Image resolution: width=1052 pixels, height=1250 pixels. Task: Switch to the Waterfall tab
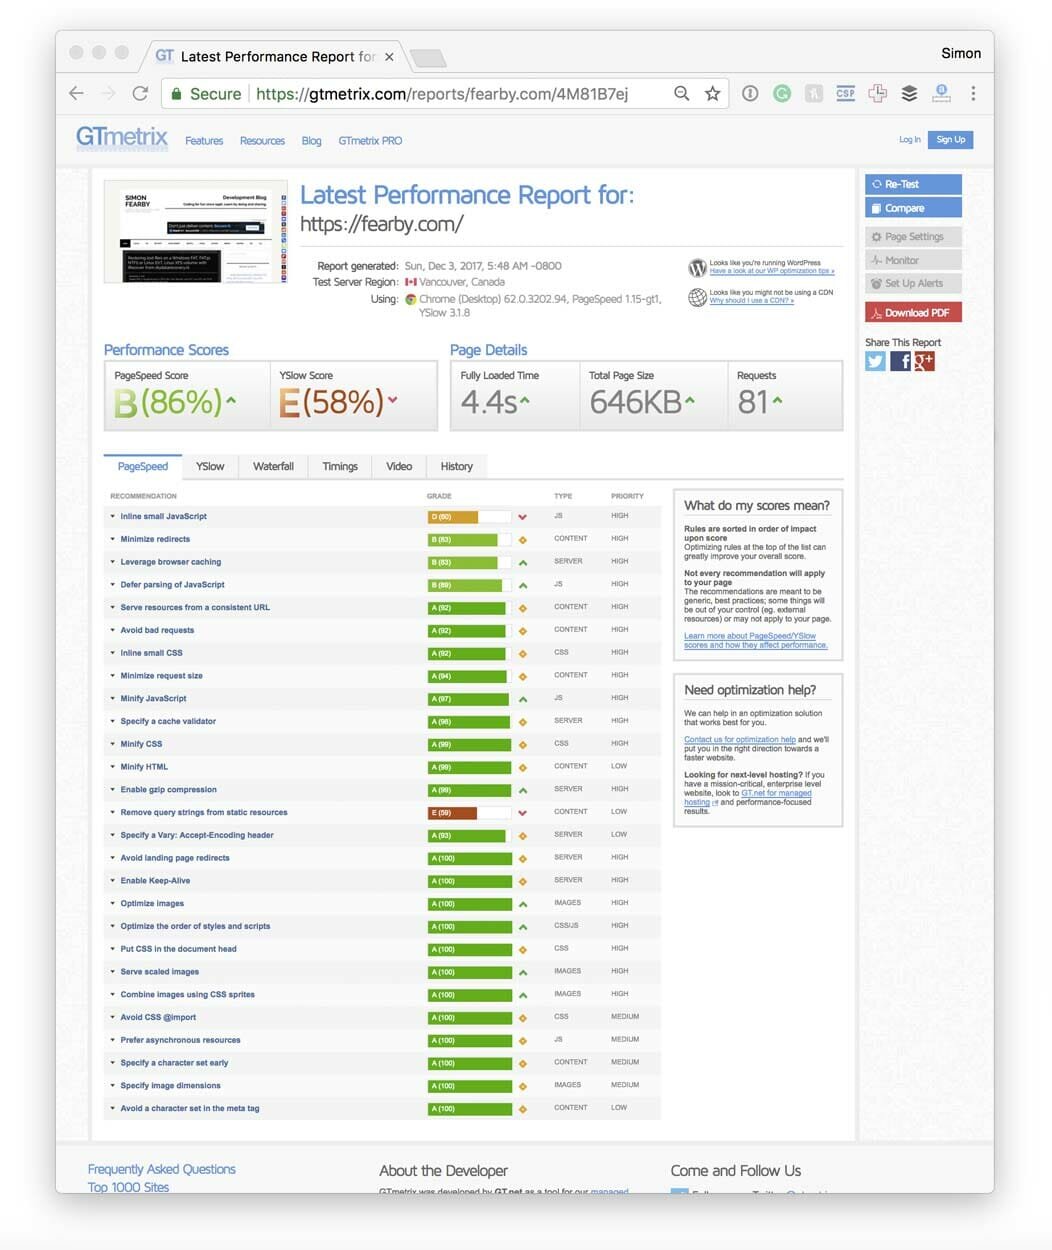pyautogui.click(x=272, y=466)
